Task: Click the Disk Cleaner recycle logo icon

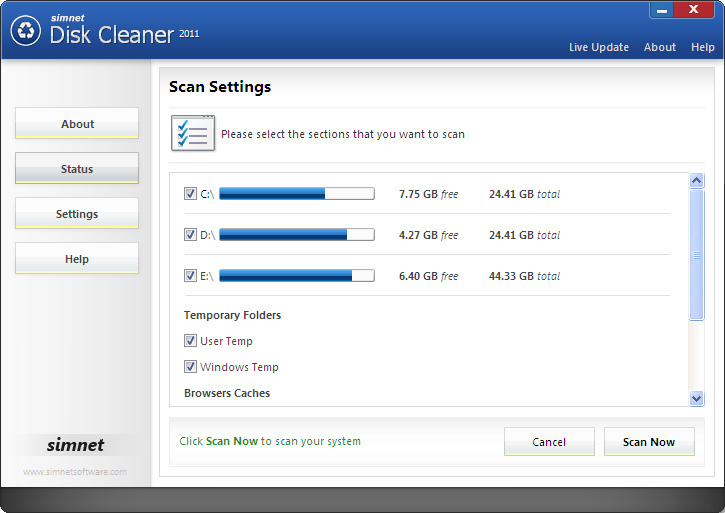Action: tap(25, 31)
